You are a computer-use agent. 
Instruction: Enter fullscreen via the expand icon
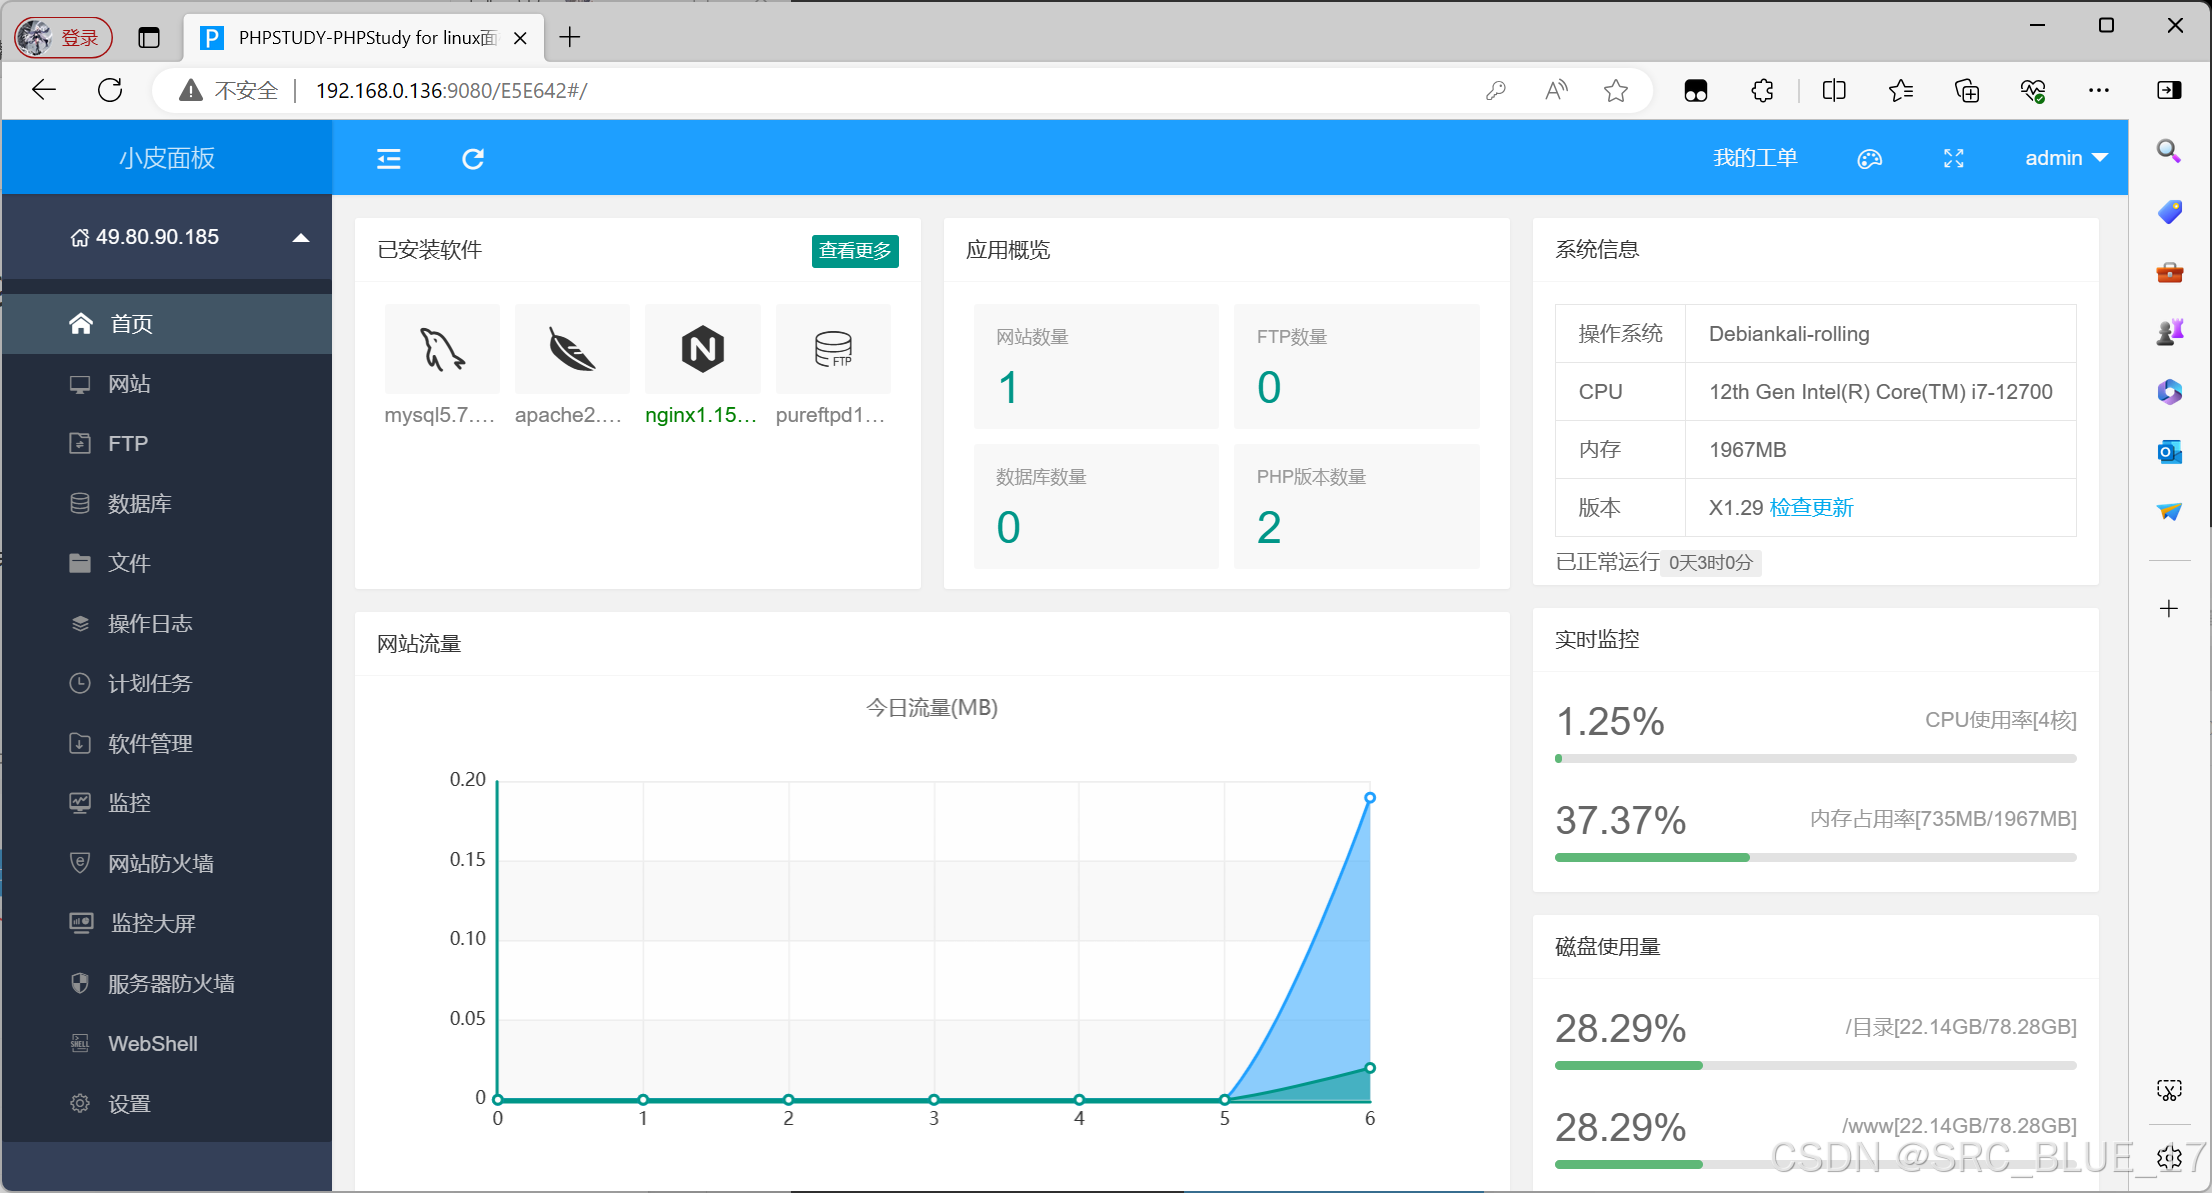pyautogui.click(x=1953, y=158)
